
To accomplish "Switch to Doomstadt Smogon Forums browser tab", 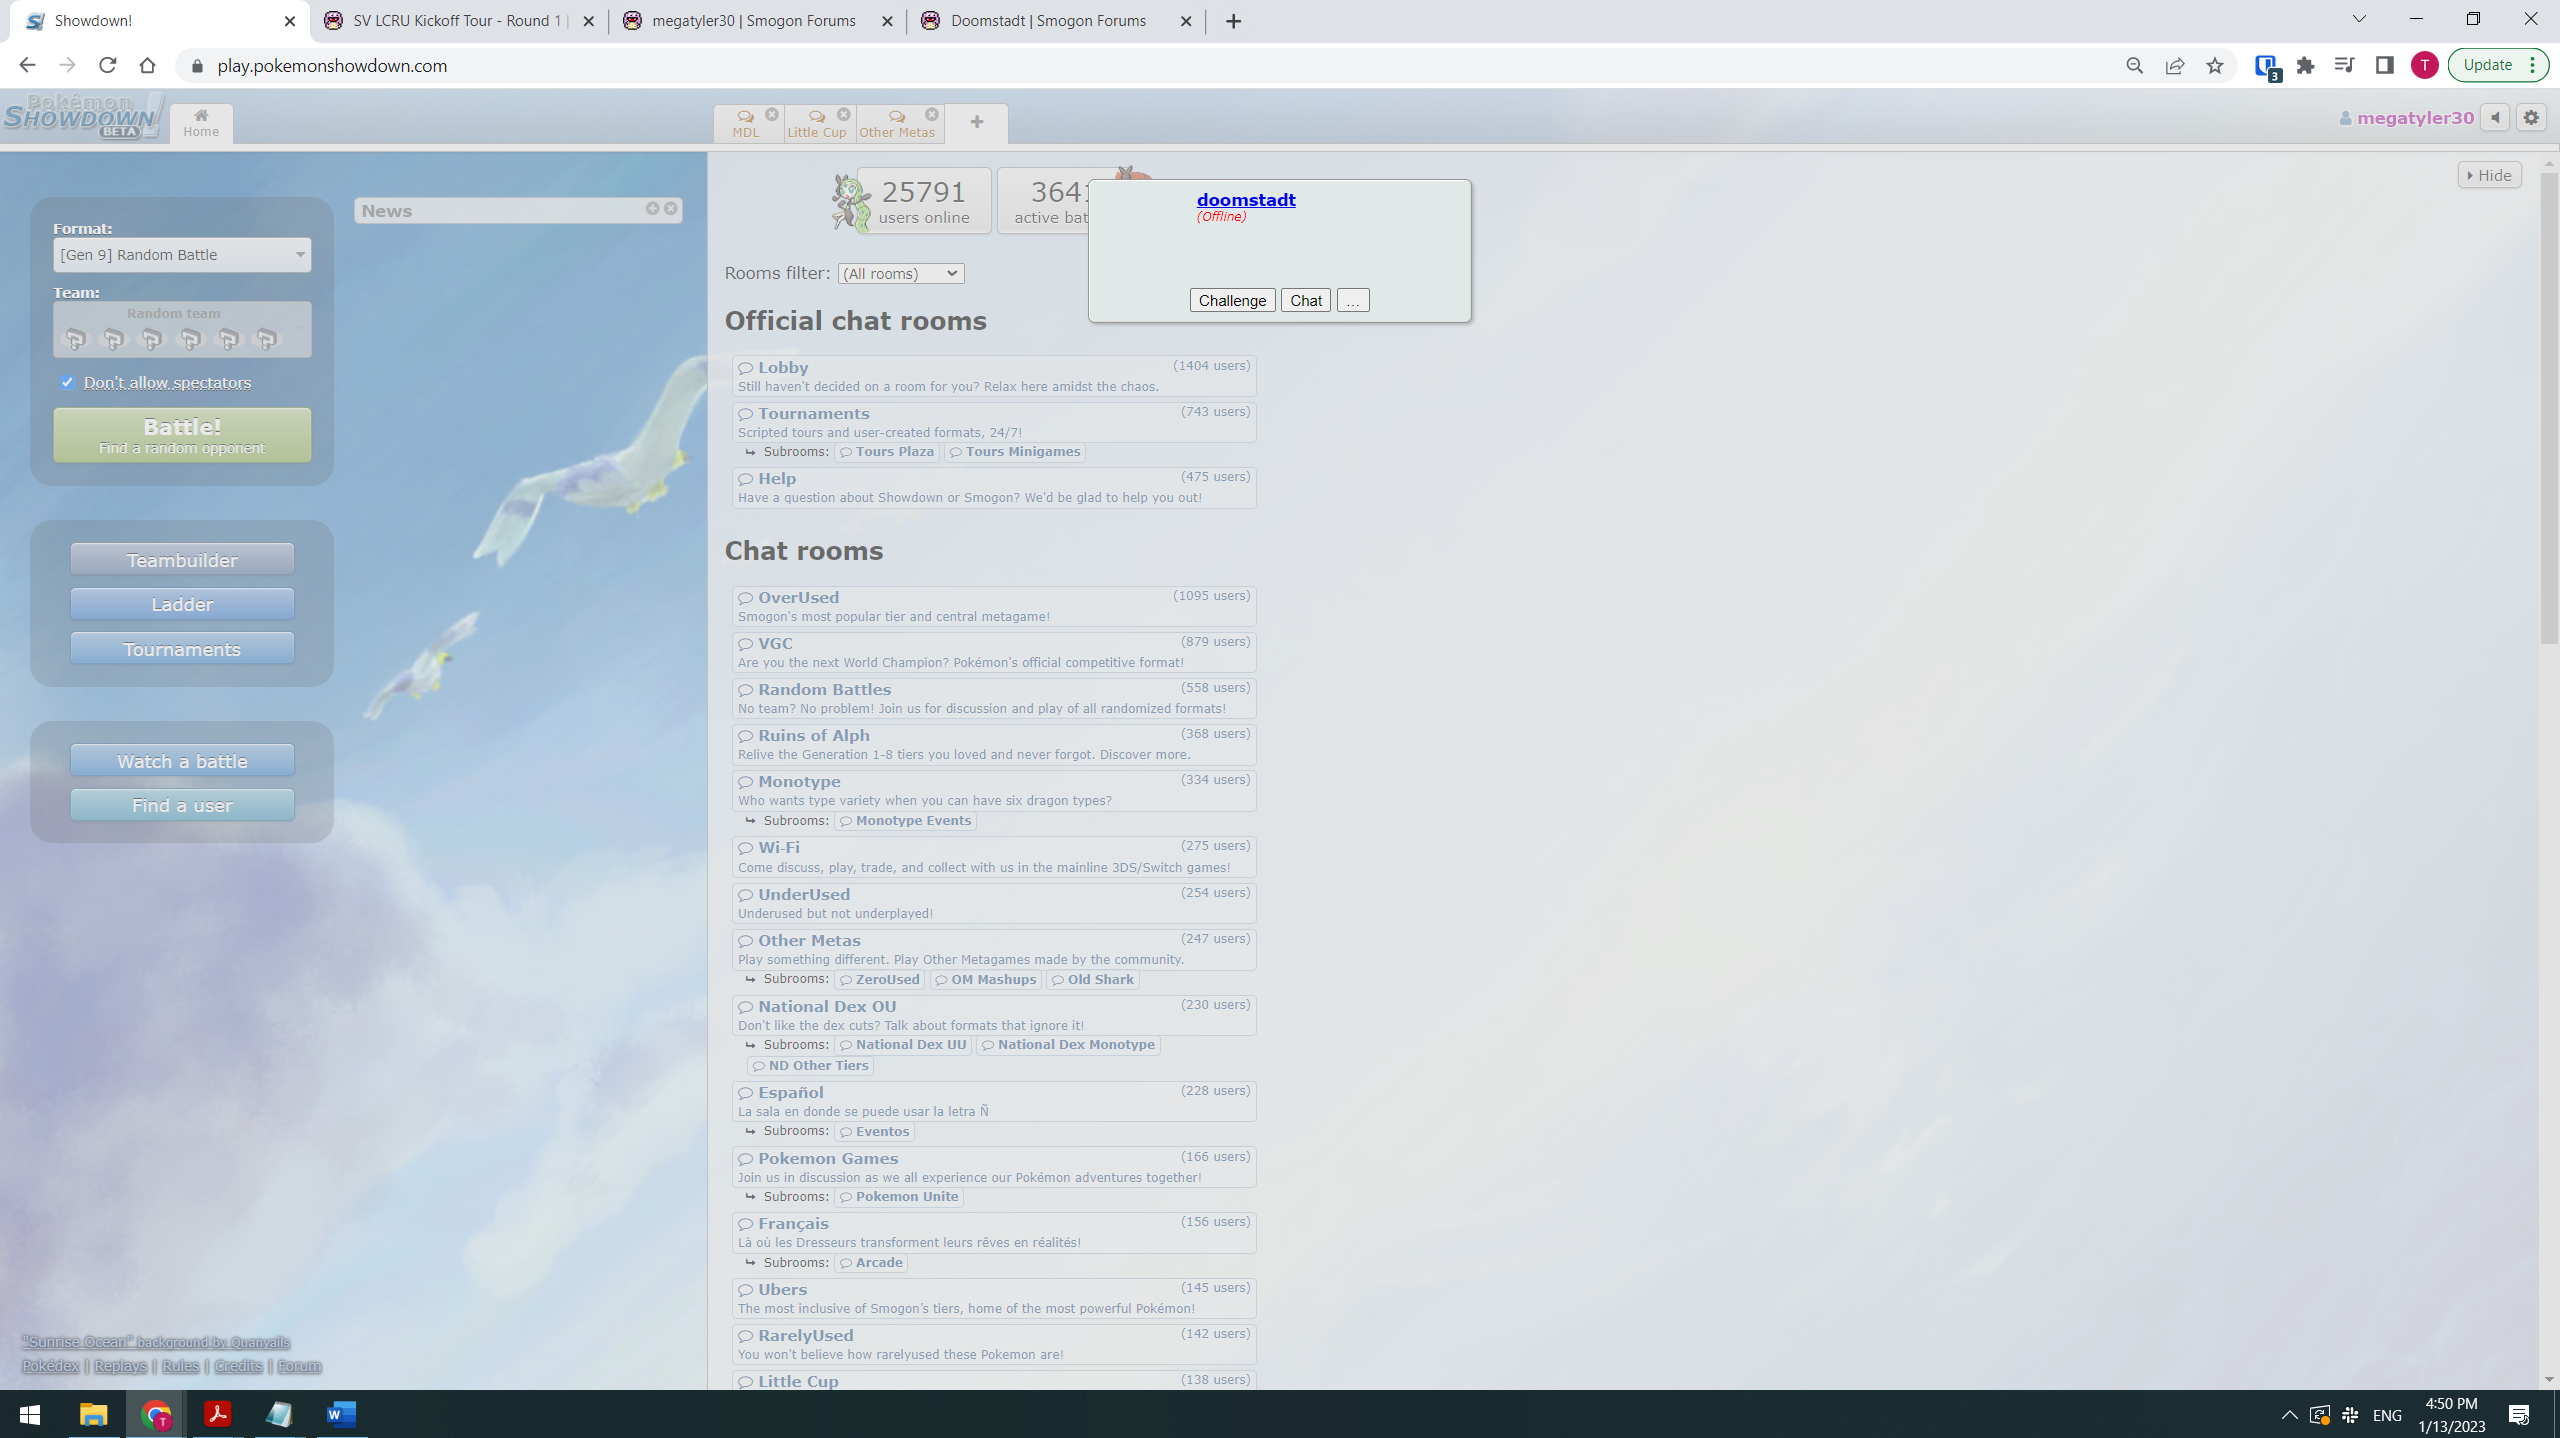I will [x=1056, y=21].
